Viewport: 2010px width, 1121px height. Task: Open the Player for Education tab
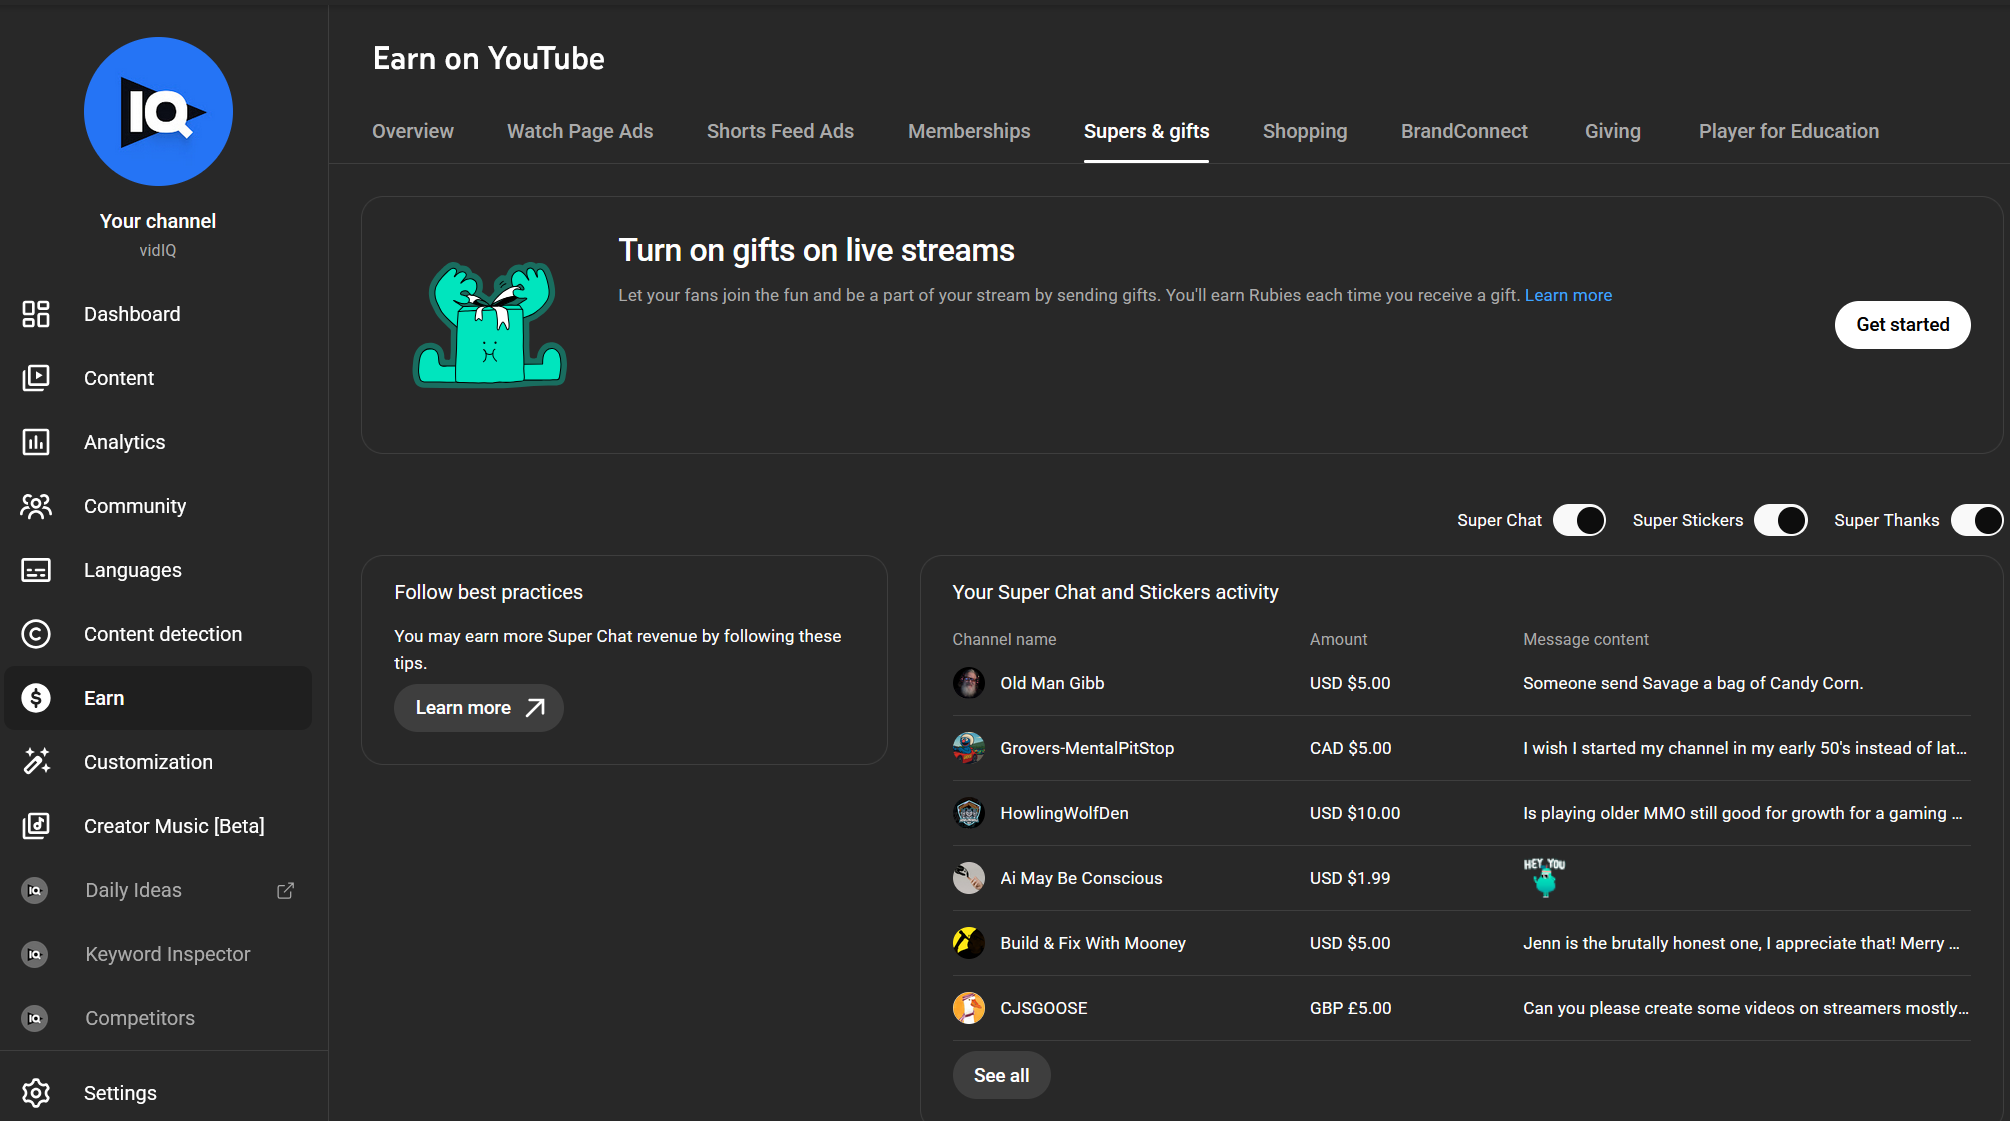coord(1788,131)
